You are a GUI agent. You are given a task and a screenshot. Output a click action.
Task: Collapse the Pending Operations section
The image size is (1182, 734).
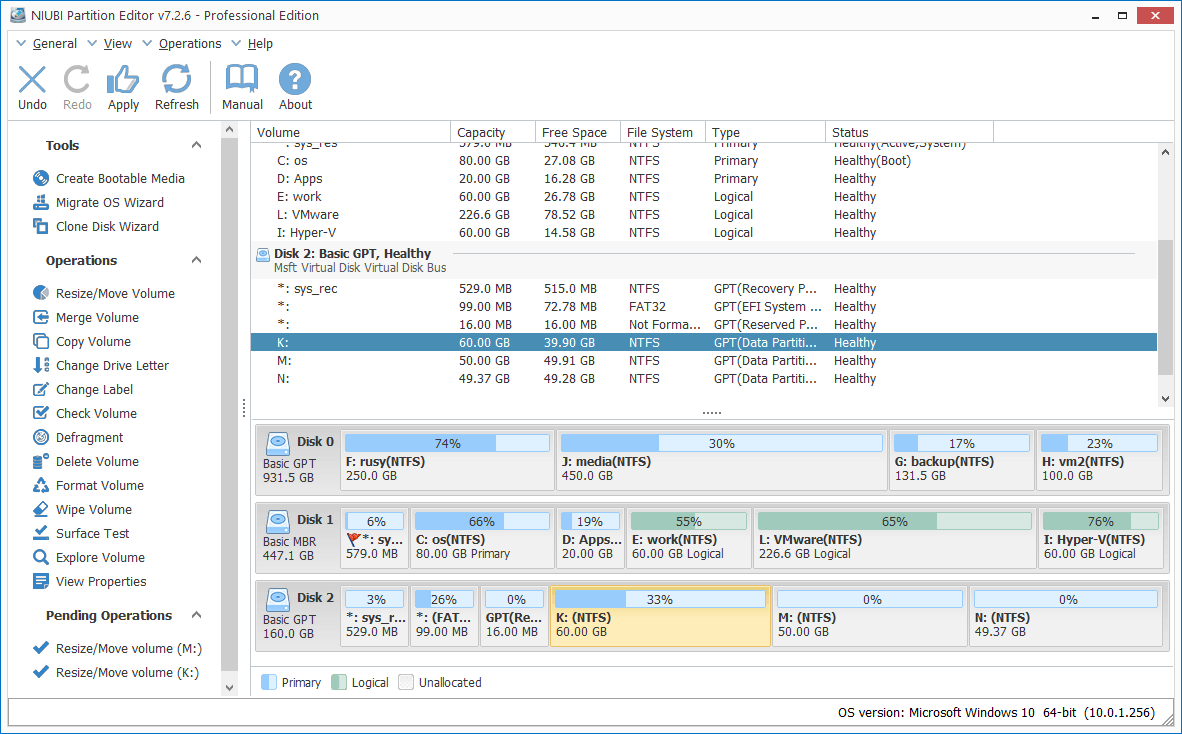click(197, 616)
